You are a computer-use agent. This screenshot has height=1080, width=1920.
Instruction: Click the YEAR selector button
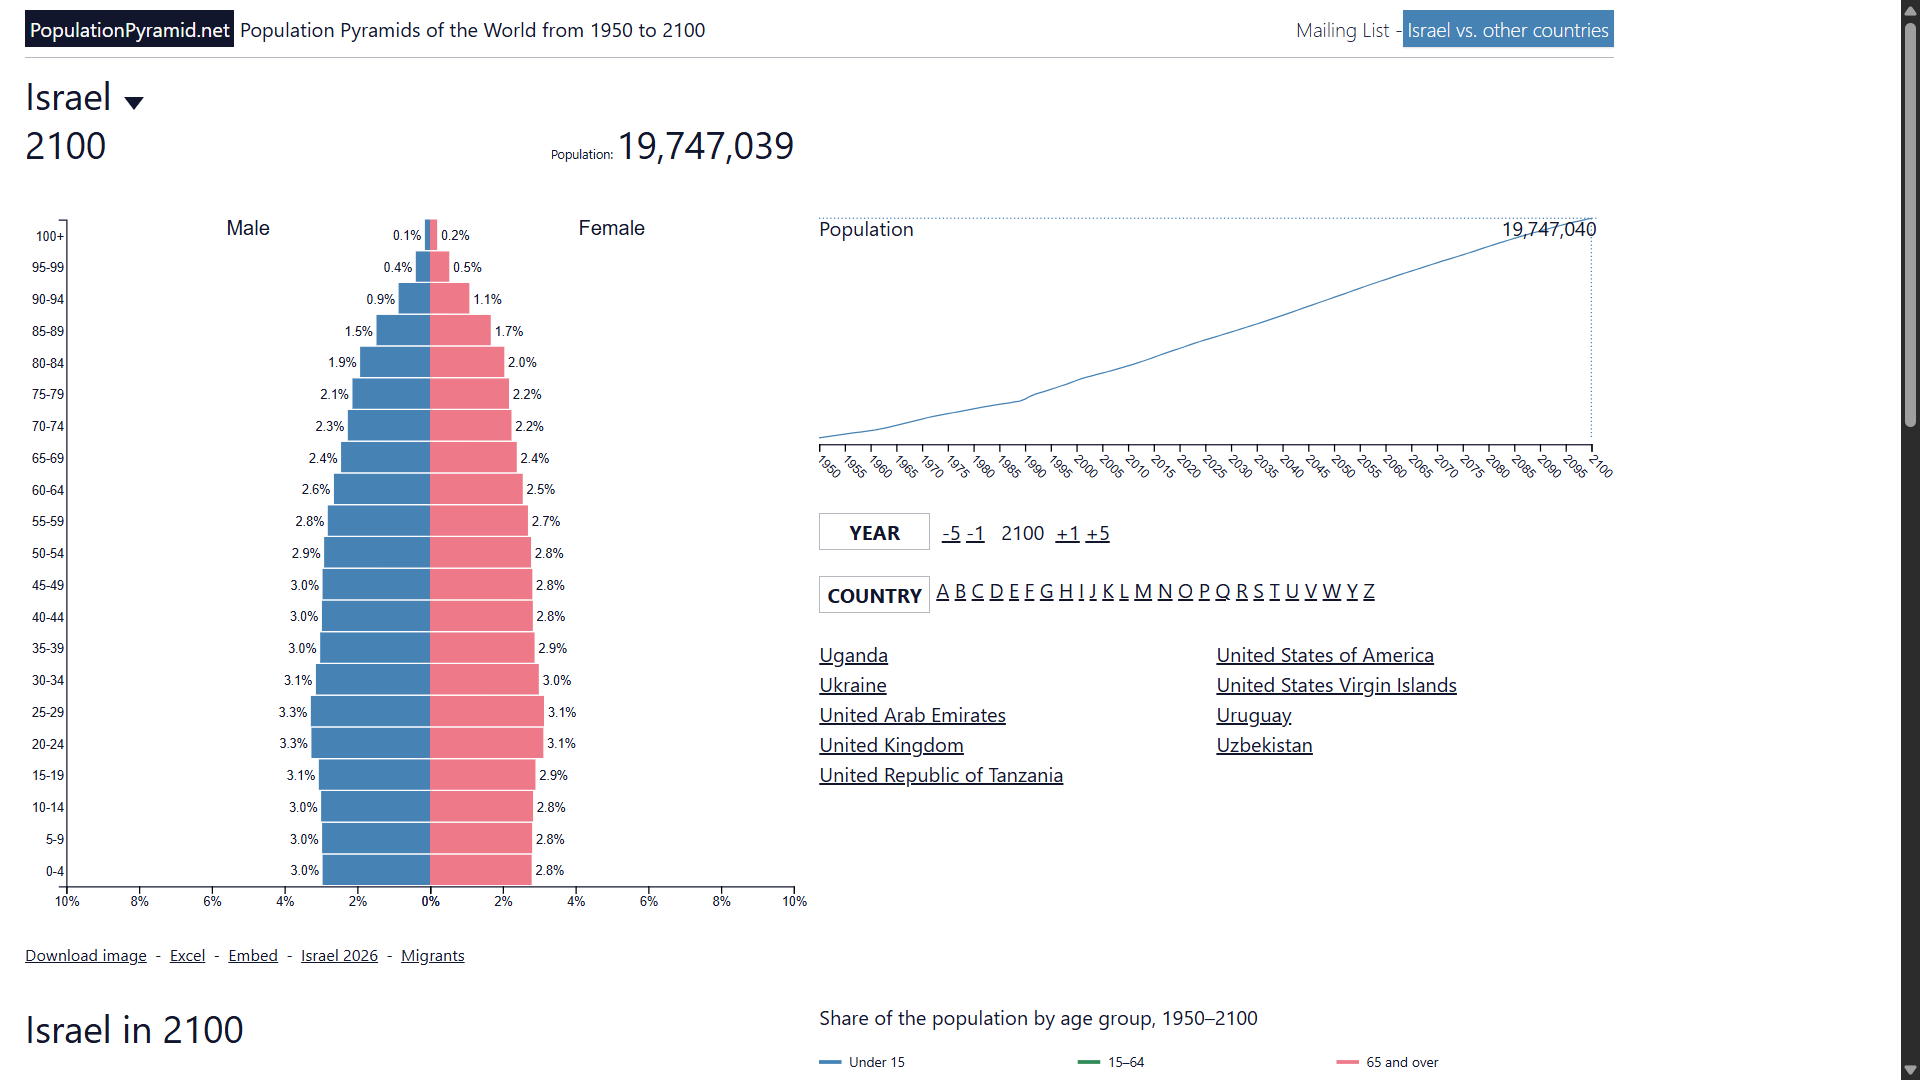(874, 532)
